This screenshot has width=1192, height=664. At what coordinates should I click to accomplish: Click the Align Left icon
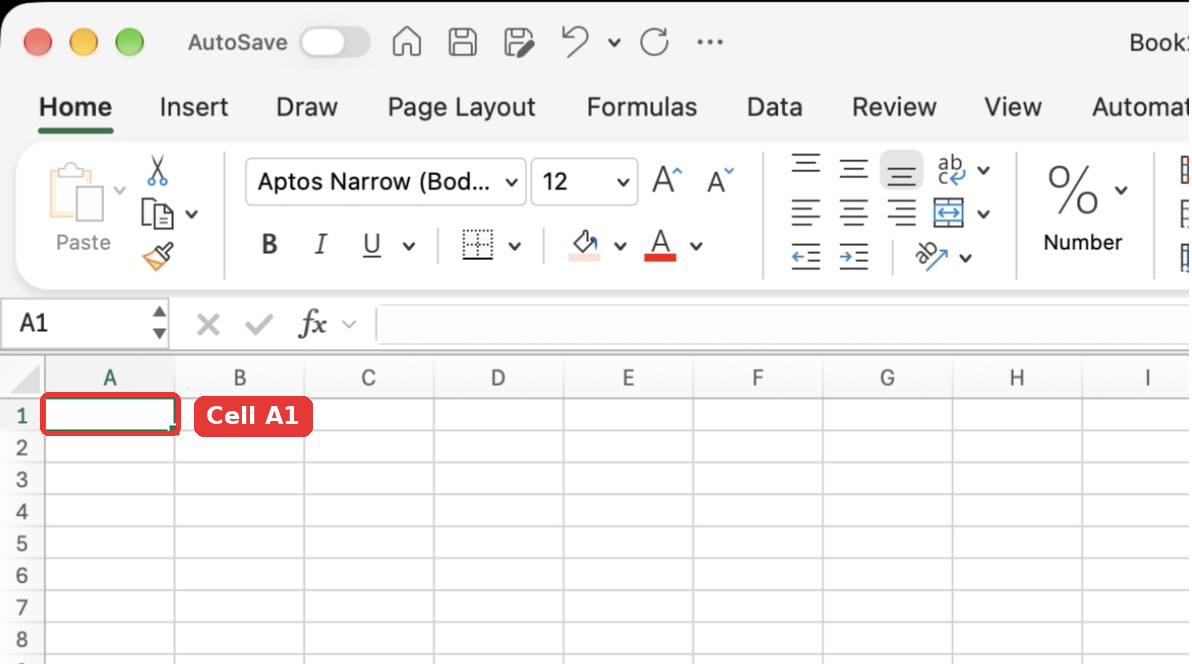click(806, 213)
